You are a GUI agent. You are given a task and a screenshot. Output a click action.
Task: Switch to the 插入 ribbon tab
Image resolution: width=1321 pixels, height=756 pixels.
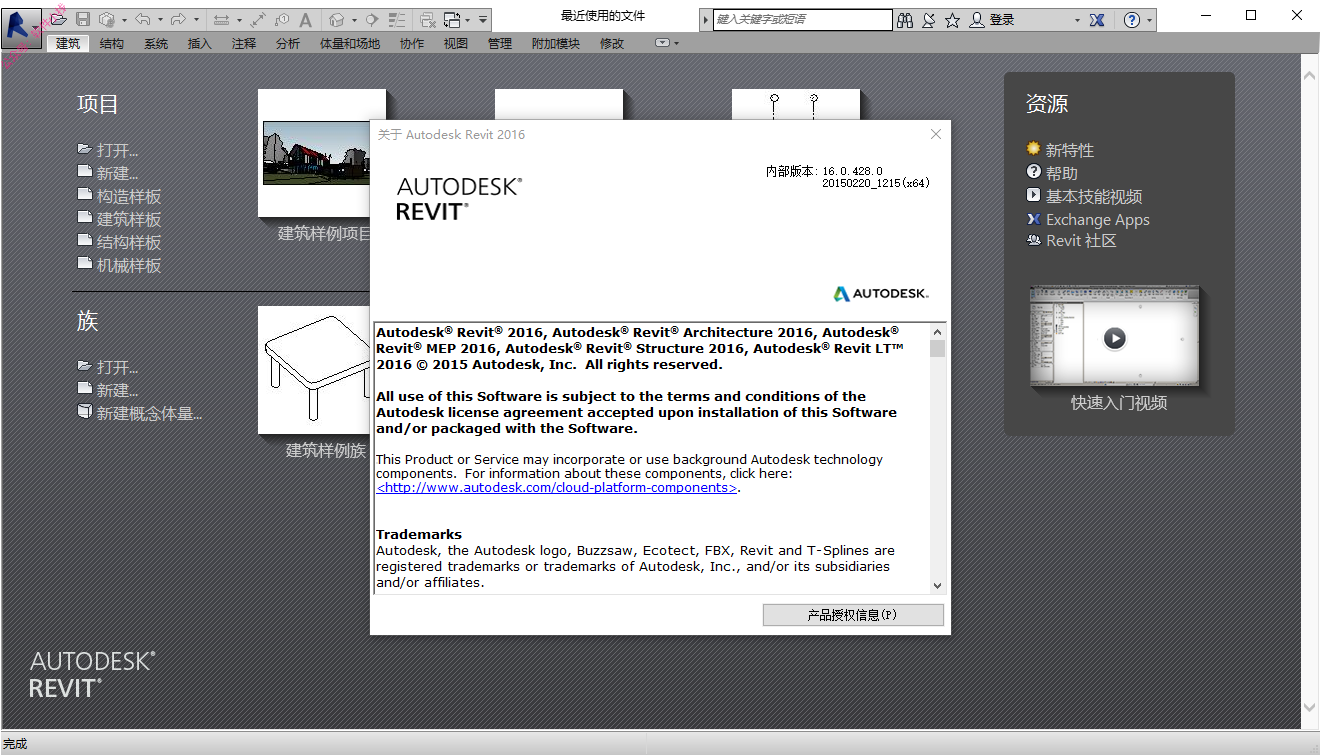200,43
